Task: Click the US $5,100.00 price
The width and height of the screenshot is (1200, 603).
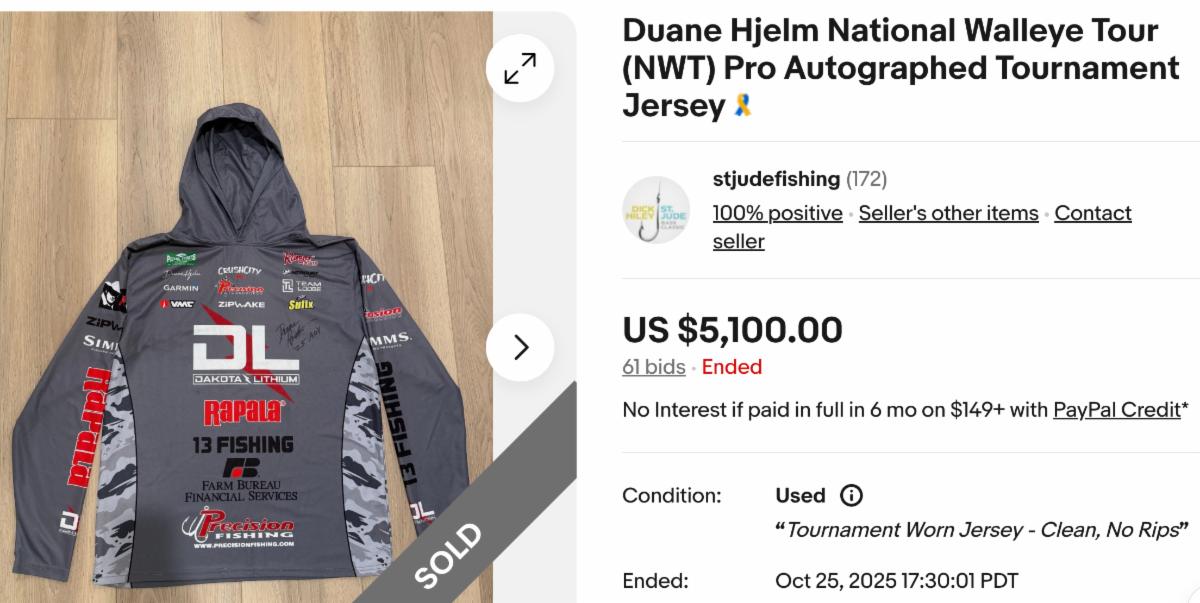Action: [x=732, y=329]
